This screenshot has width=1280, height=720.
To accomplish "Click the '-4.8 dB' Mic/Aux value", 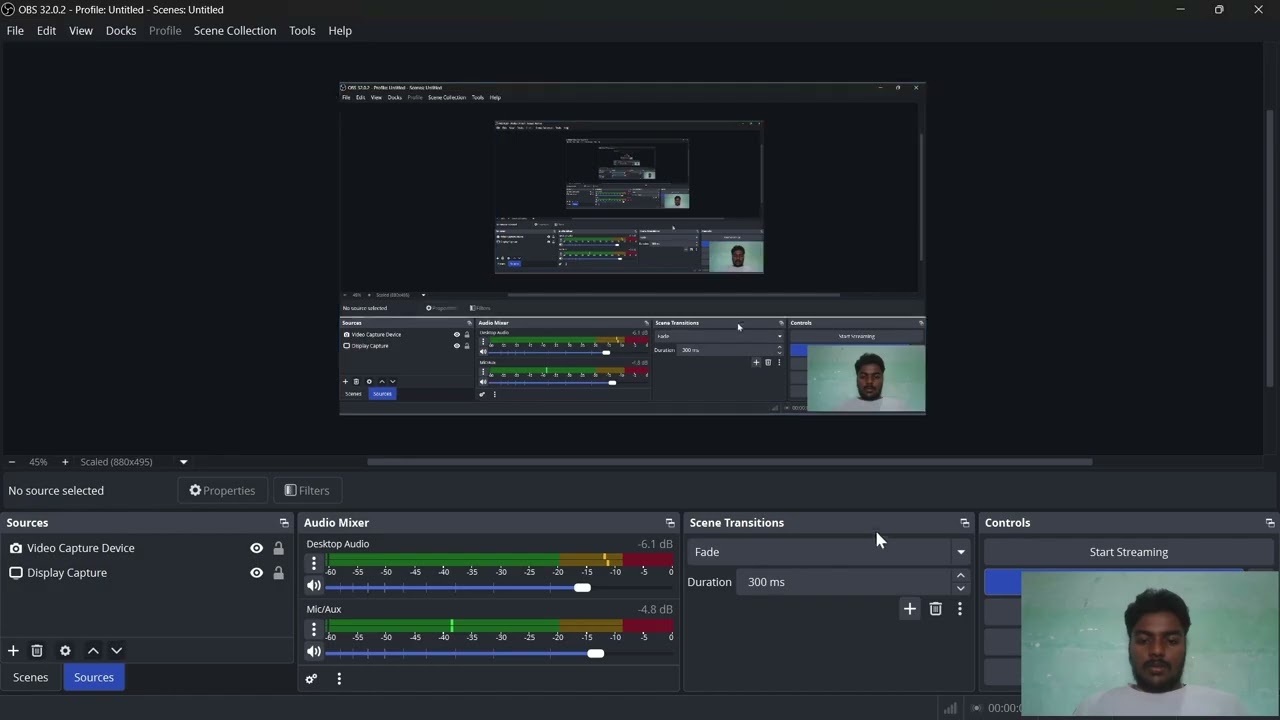I will point(655,609).
